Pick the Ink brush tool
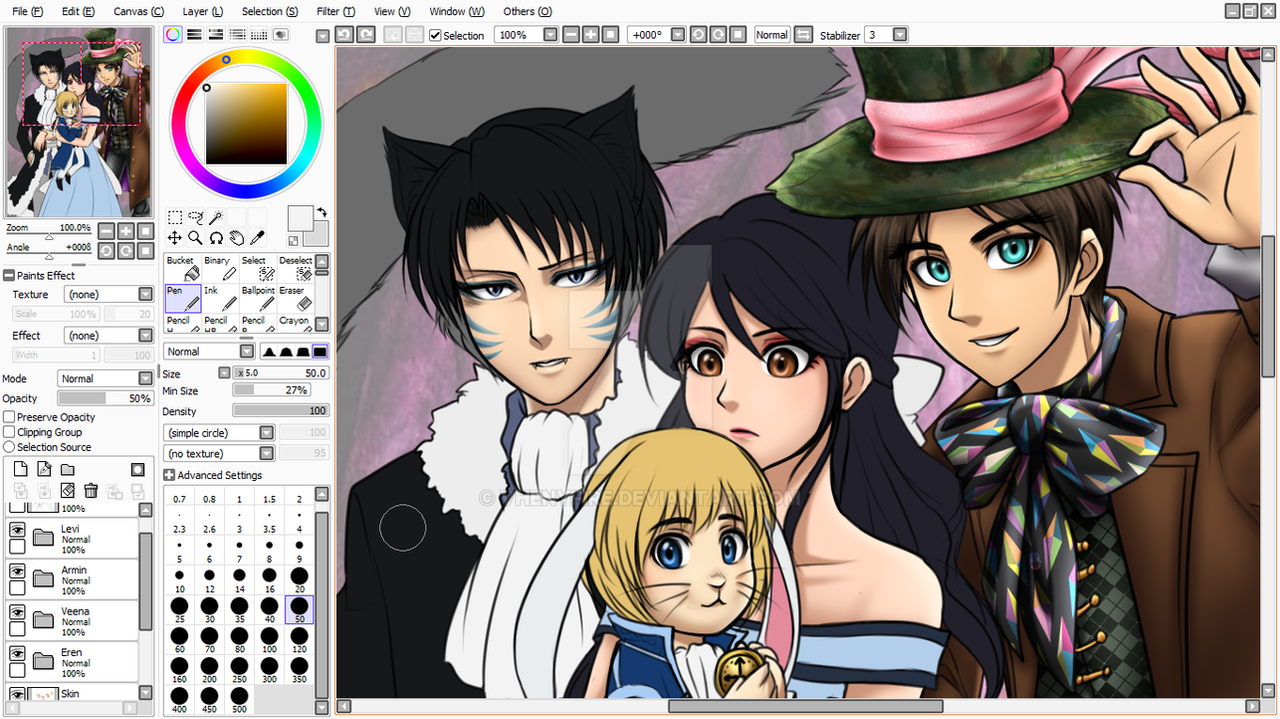 220,297
